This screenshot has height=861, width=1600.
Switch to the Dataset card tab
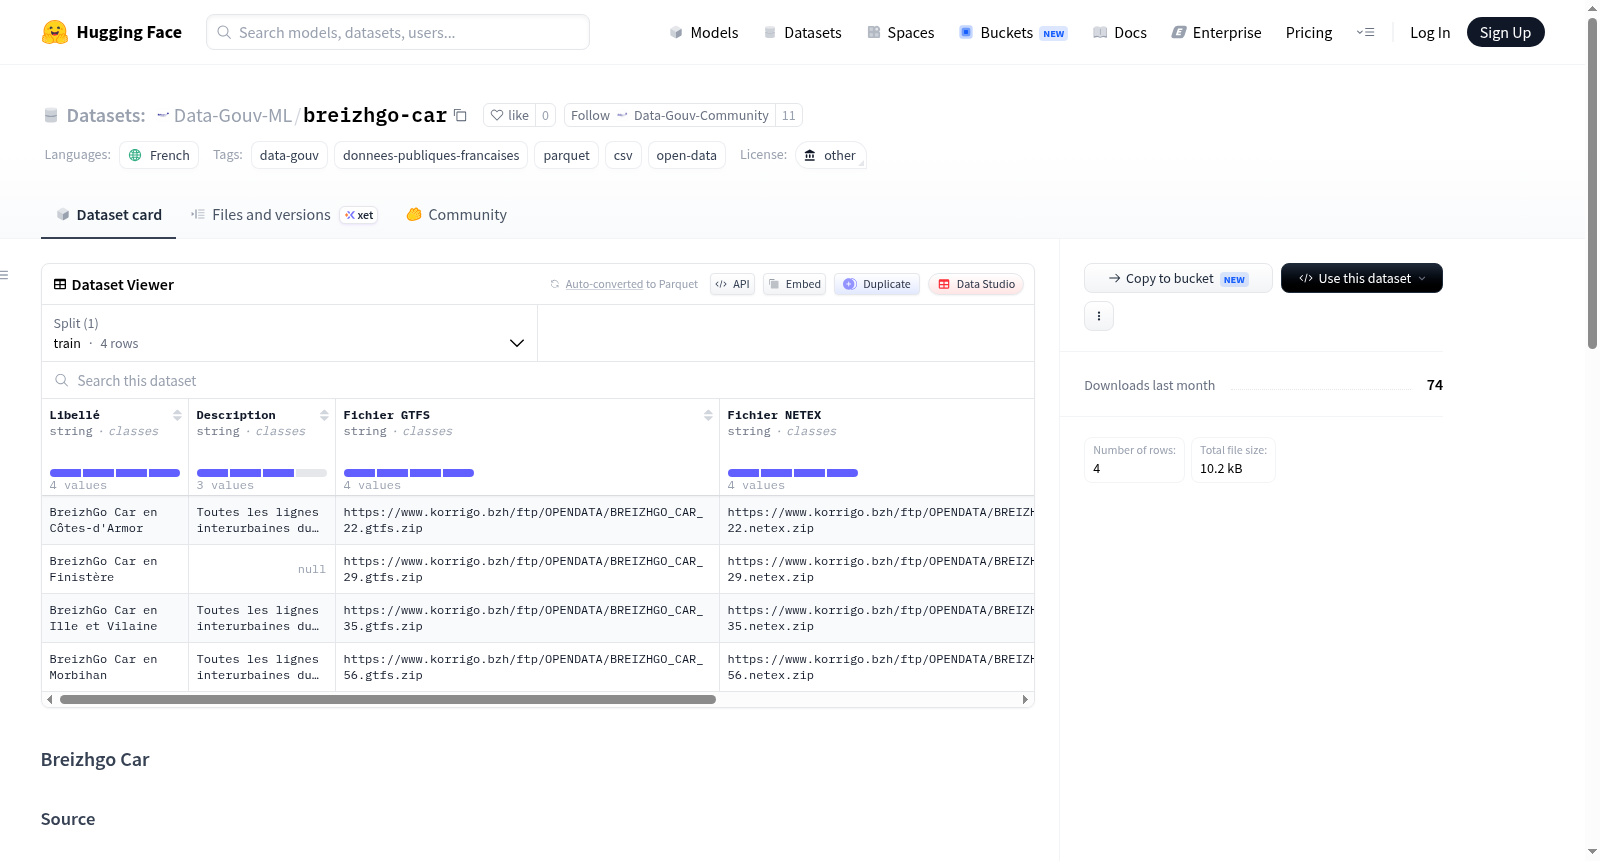pyautogui.click(x=108, y=214)
